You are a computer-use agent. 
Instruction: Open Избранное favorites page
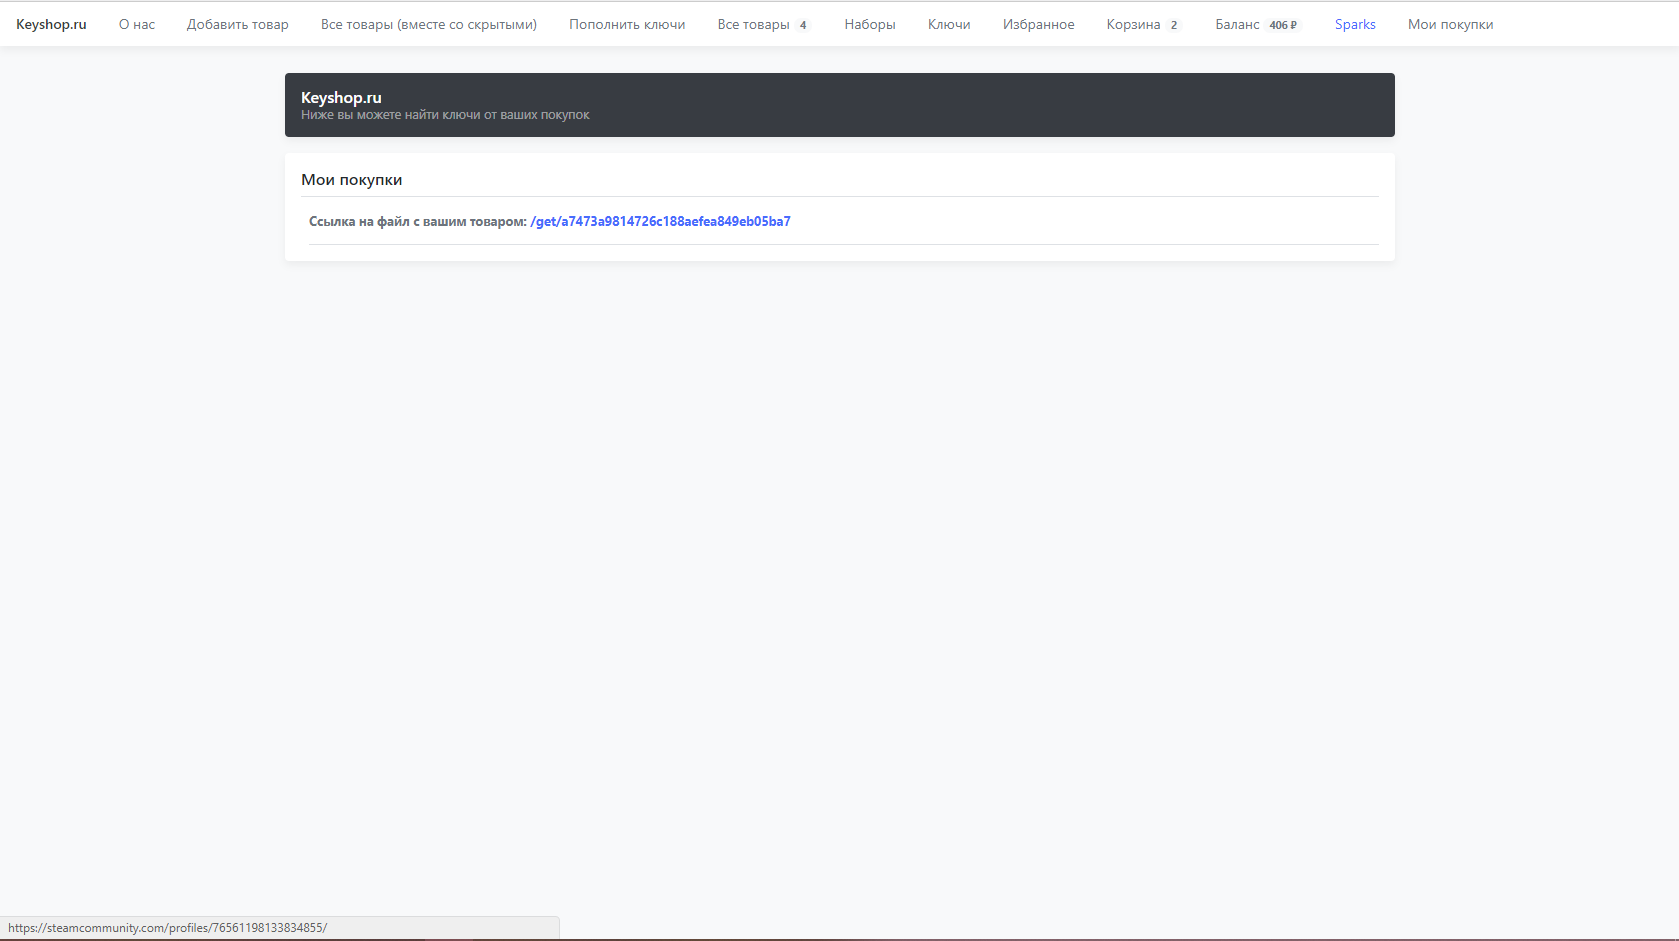click(1038, 24)
